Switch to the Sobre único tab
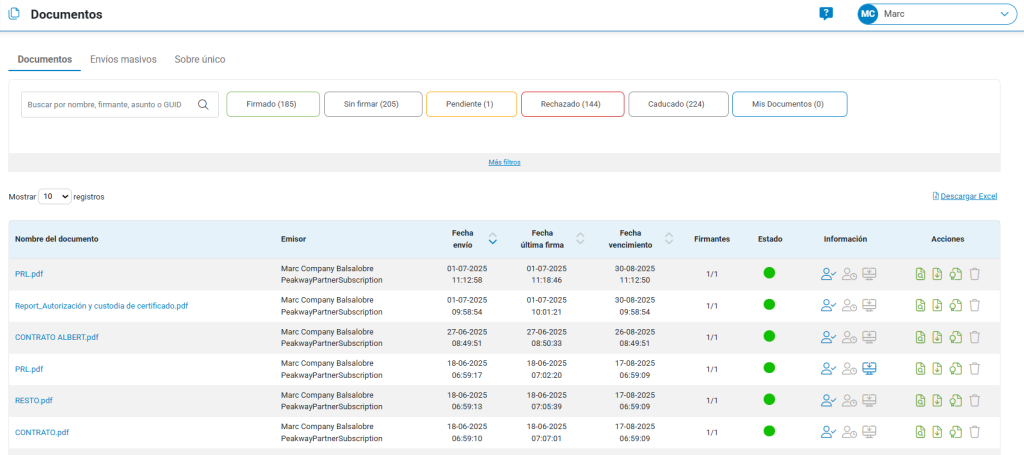Image resolution: width=1024 pixels, height=455 pixels. point(200,59)
